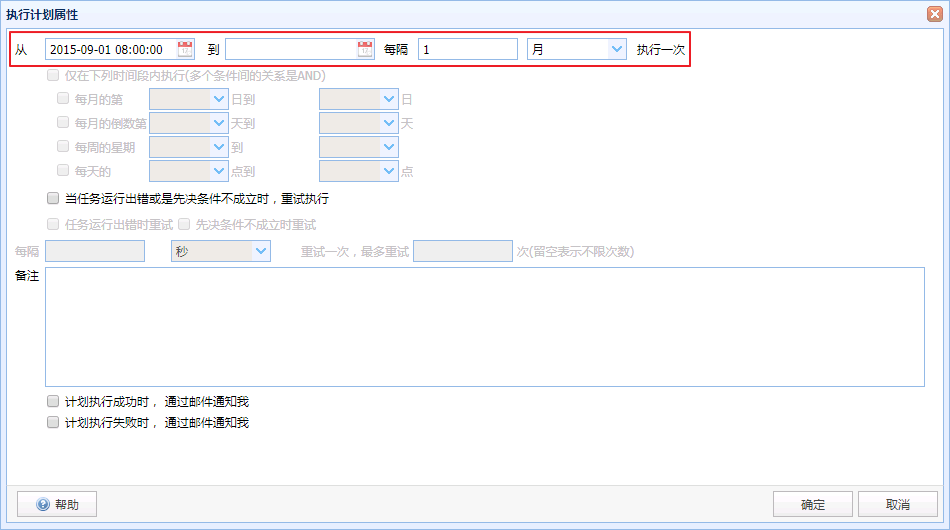Open the 天到 end day dropdown
The width and height of the screenshot is (950, 530).
click(389, 123)
